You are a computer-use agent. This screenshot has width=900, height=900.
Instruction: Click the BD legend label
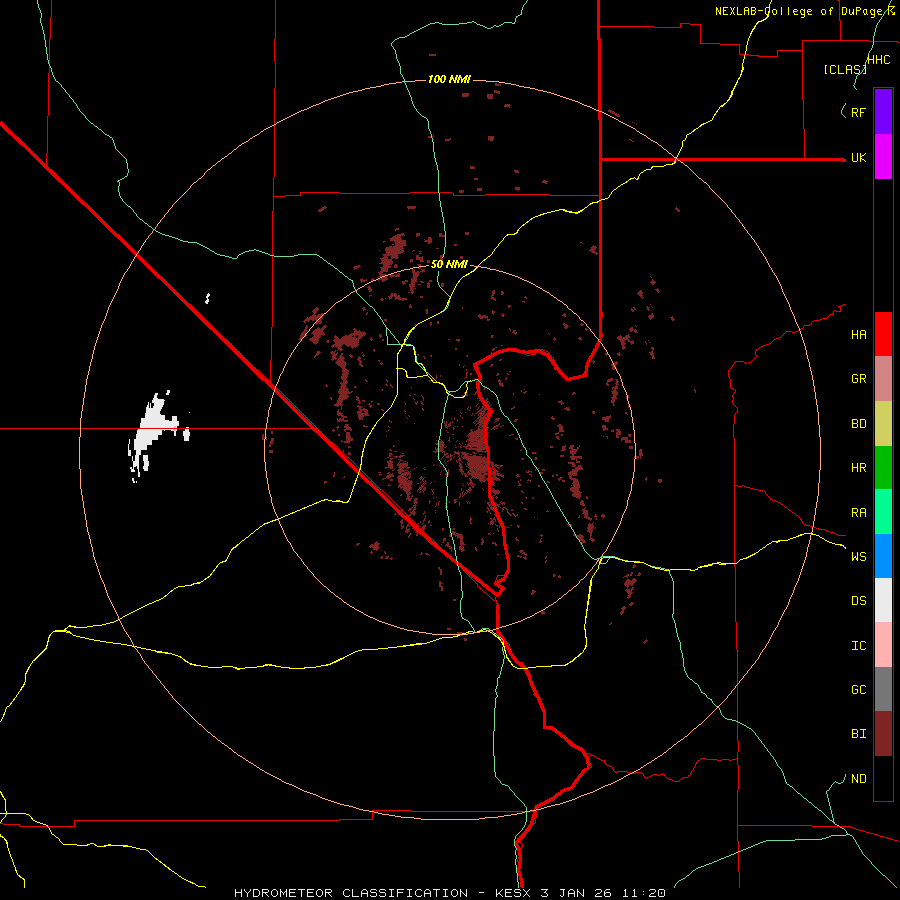[x=859, y=424]
